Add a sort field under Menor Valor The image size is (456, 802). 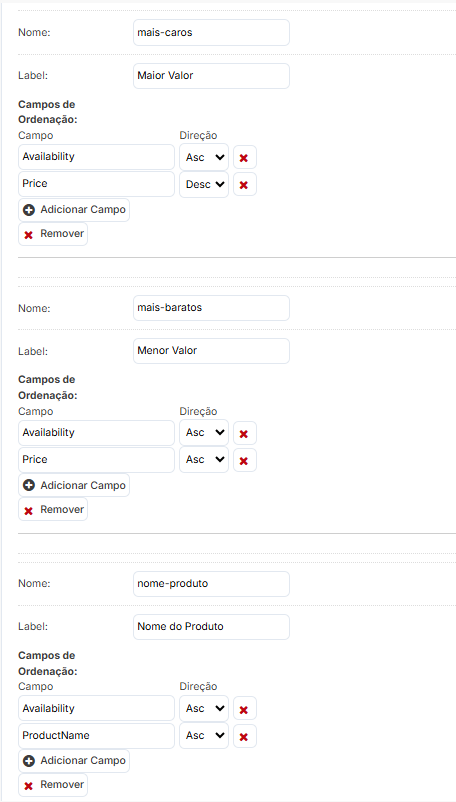point(74,485)
